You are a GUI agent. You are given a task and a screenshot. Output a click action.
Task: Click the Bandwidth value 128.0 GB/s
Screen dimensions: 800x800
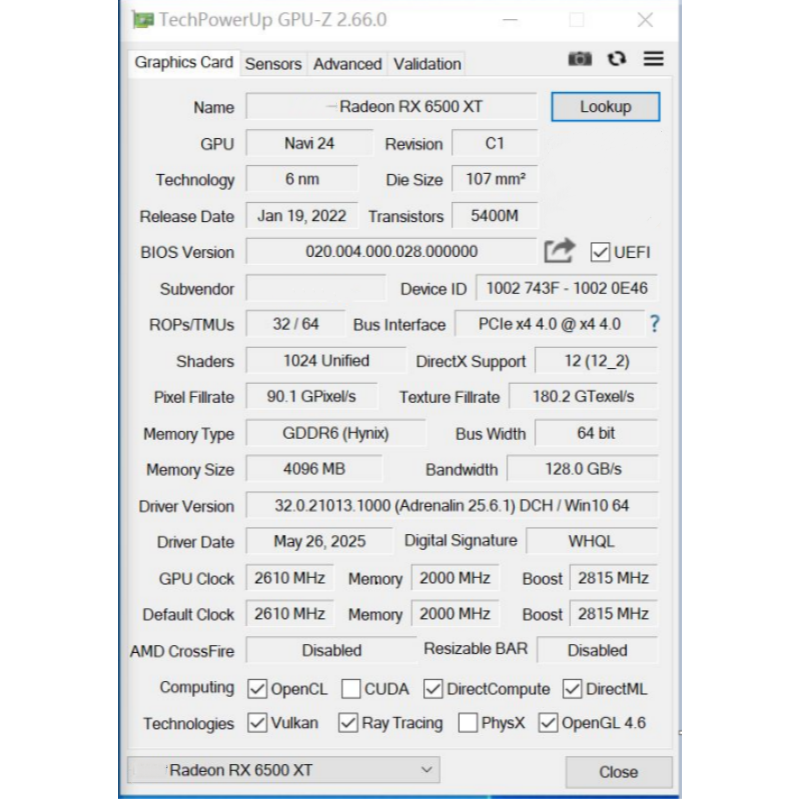(583, 468)
